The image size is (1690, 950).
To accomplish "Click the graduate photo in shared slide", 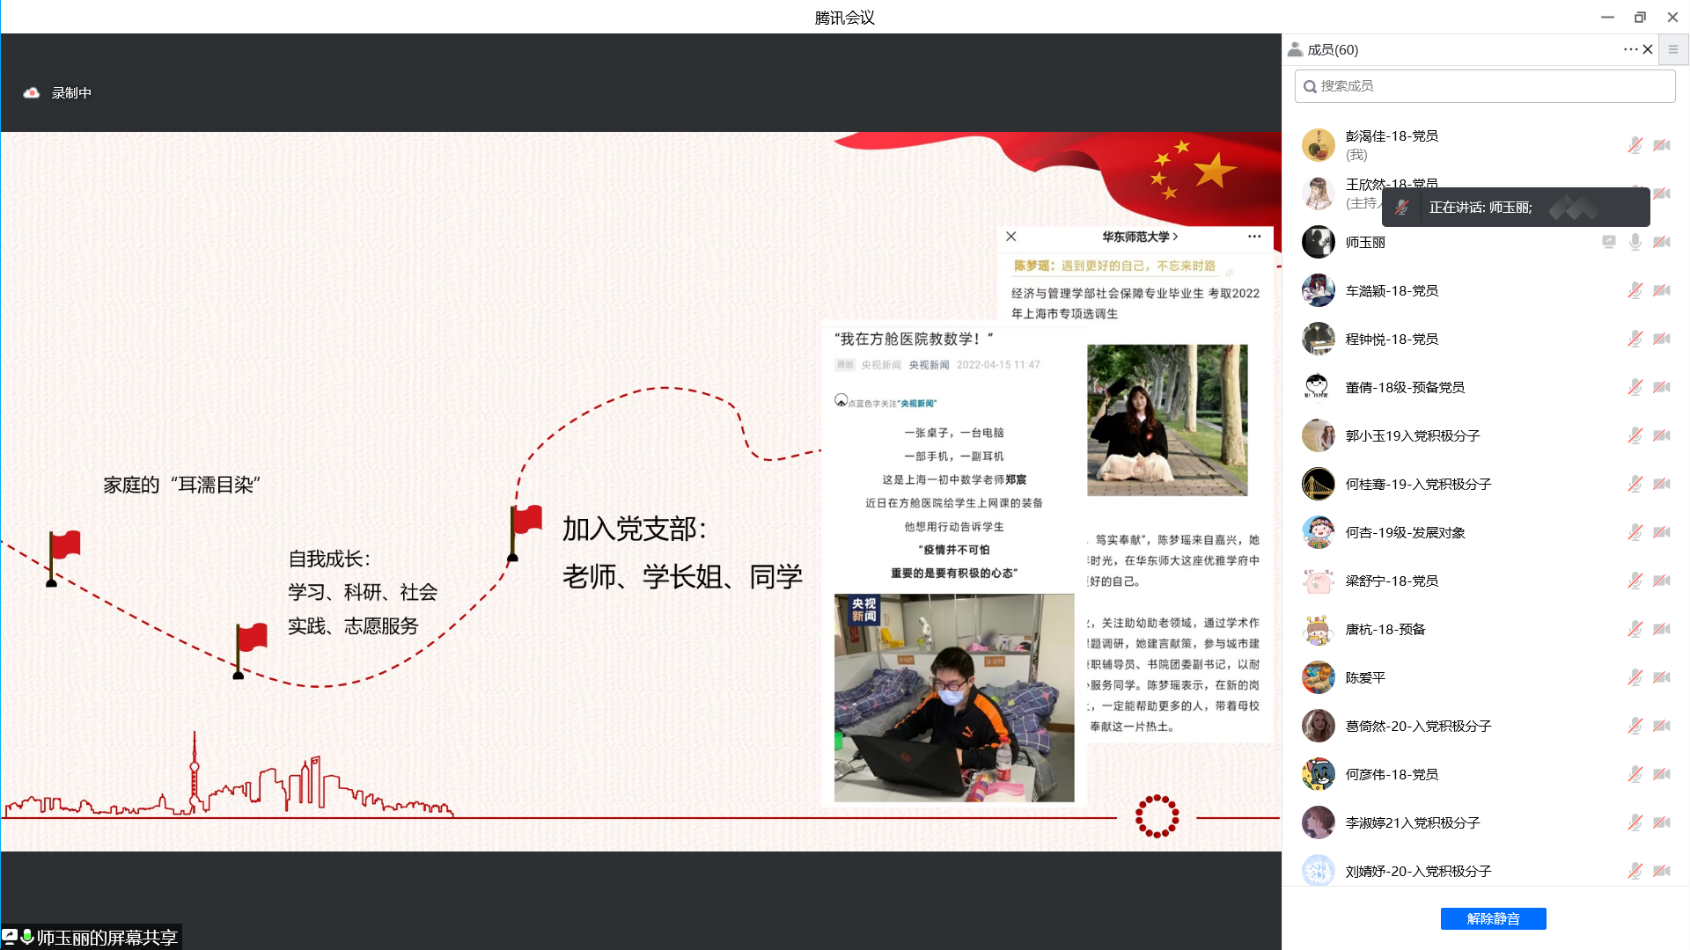I will tap(1167, 420).
